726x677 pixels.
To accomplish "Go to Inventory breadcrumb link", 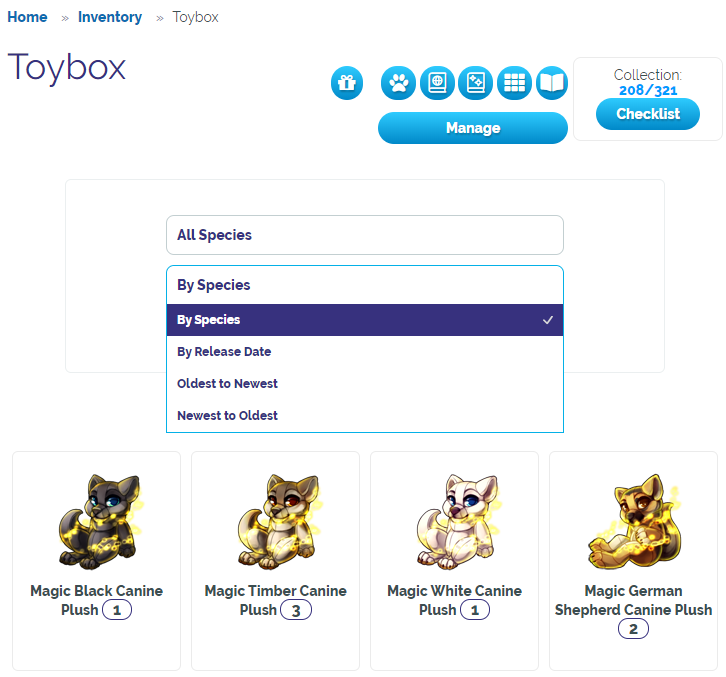I will (x=110, y=17).
